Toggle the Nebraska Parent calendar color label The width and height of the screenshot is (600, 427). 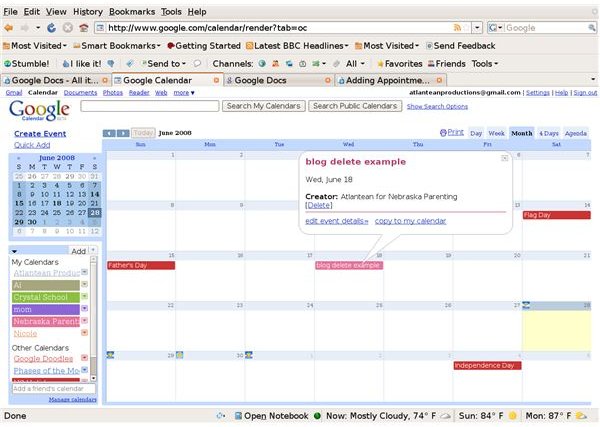[46, 321]
